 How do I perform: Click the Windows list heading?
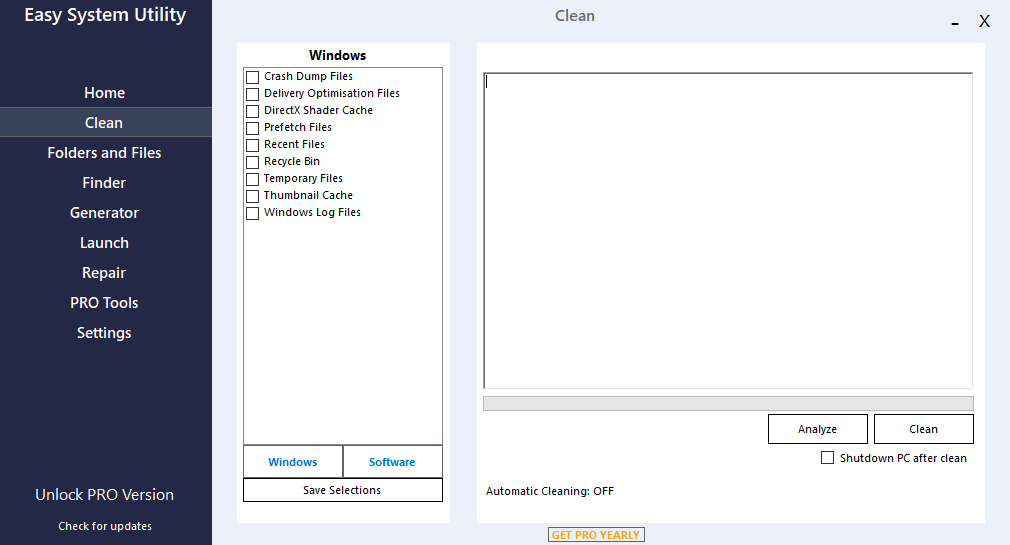point(338,55)
